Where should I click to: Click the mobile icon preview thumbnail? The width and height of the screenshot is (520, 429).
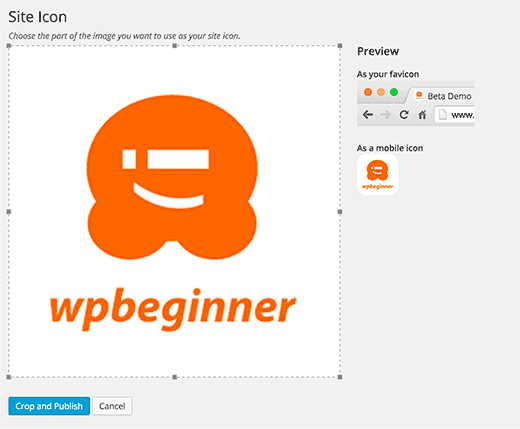click(x=378, y=174)
